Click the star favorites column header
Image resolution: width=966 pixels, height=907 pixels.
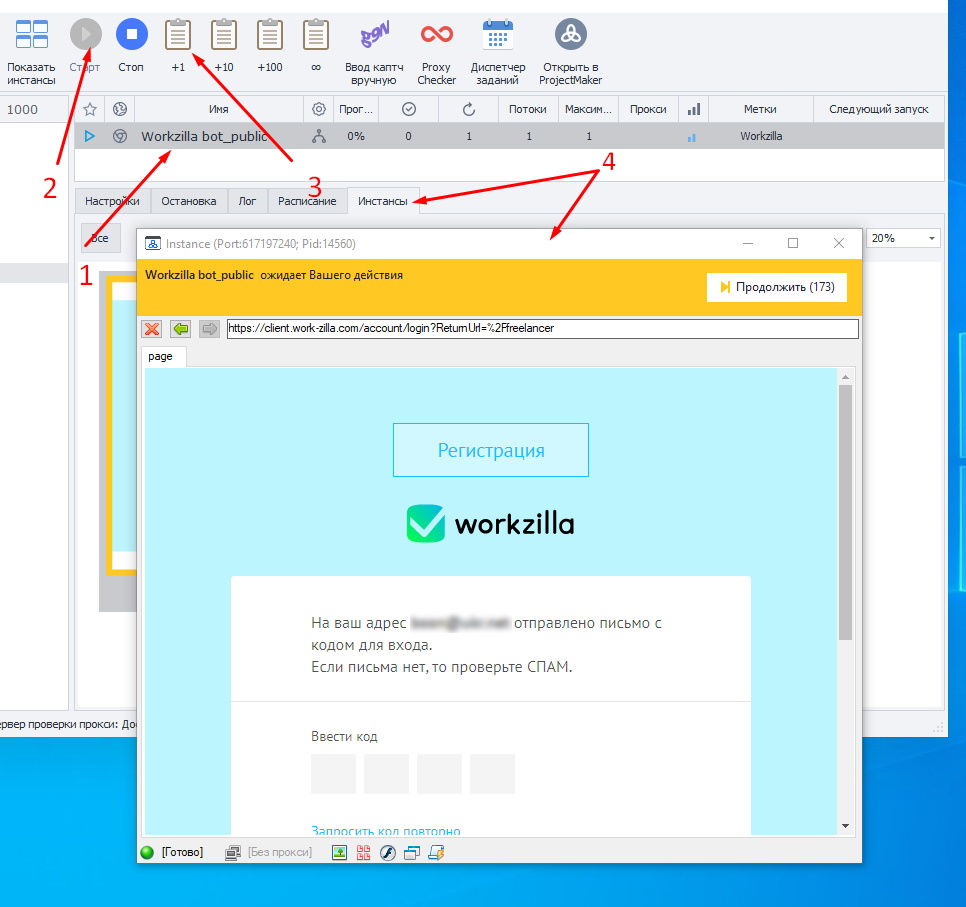pyautogui.click(x=90, y=109)
